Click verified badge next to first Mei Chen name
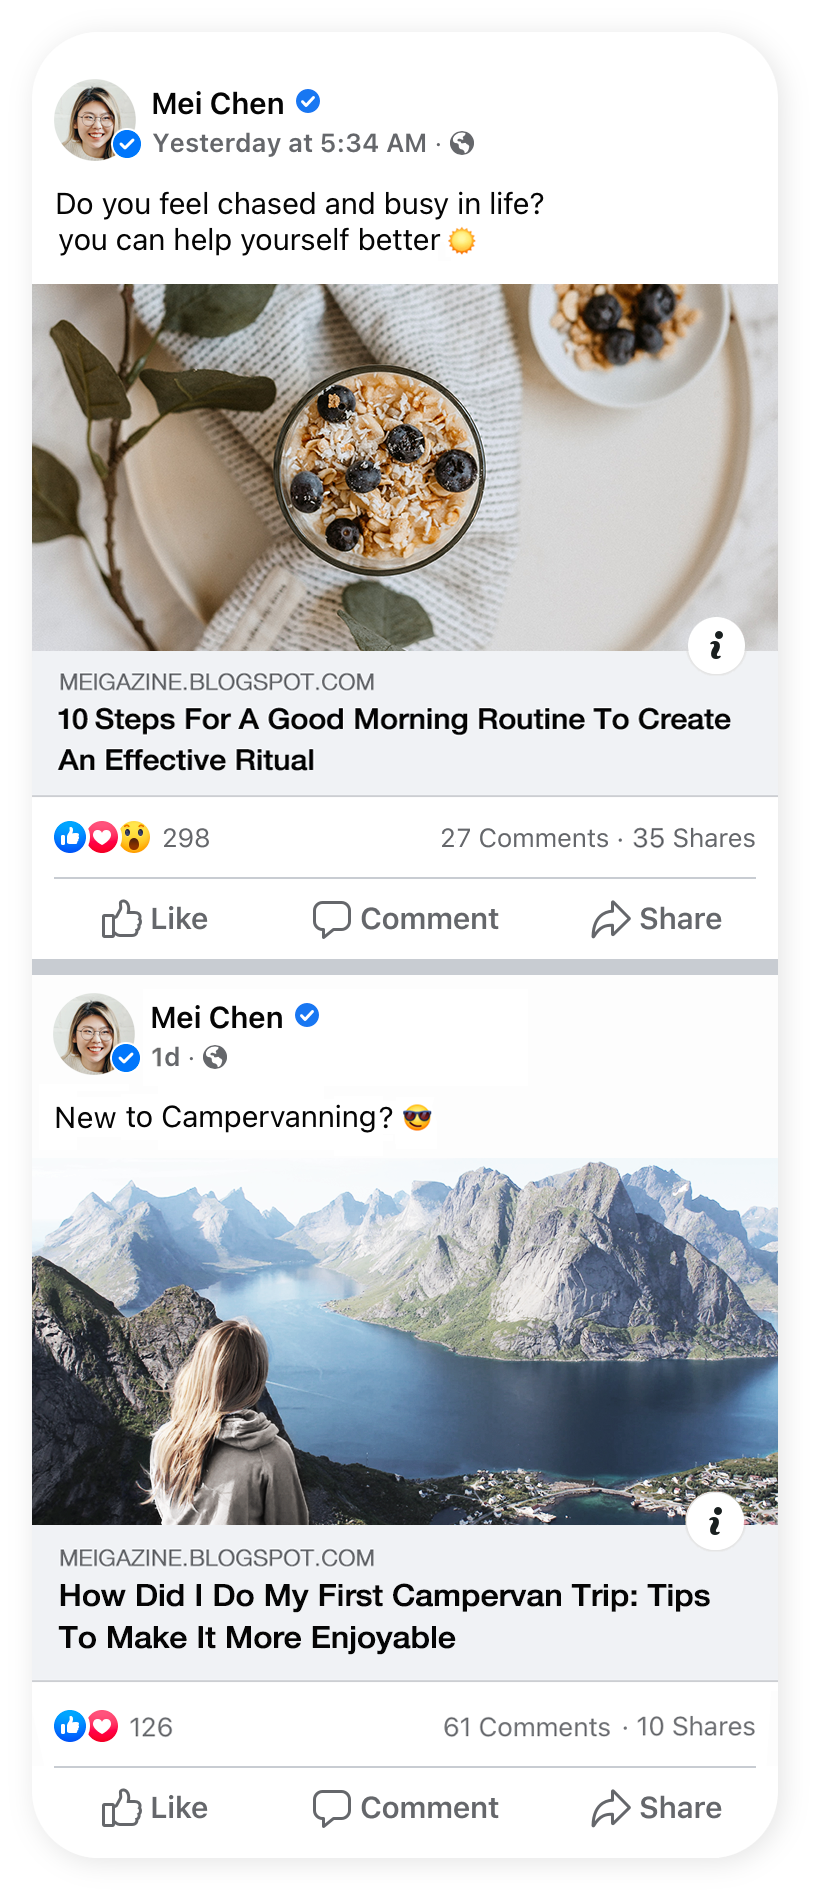 309,102
